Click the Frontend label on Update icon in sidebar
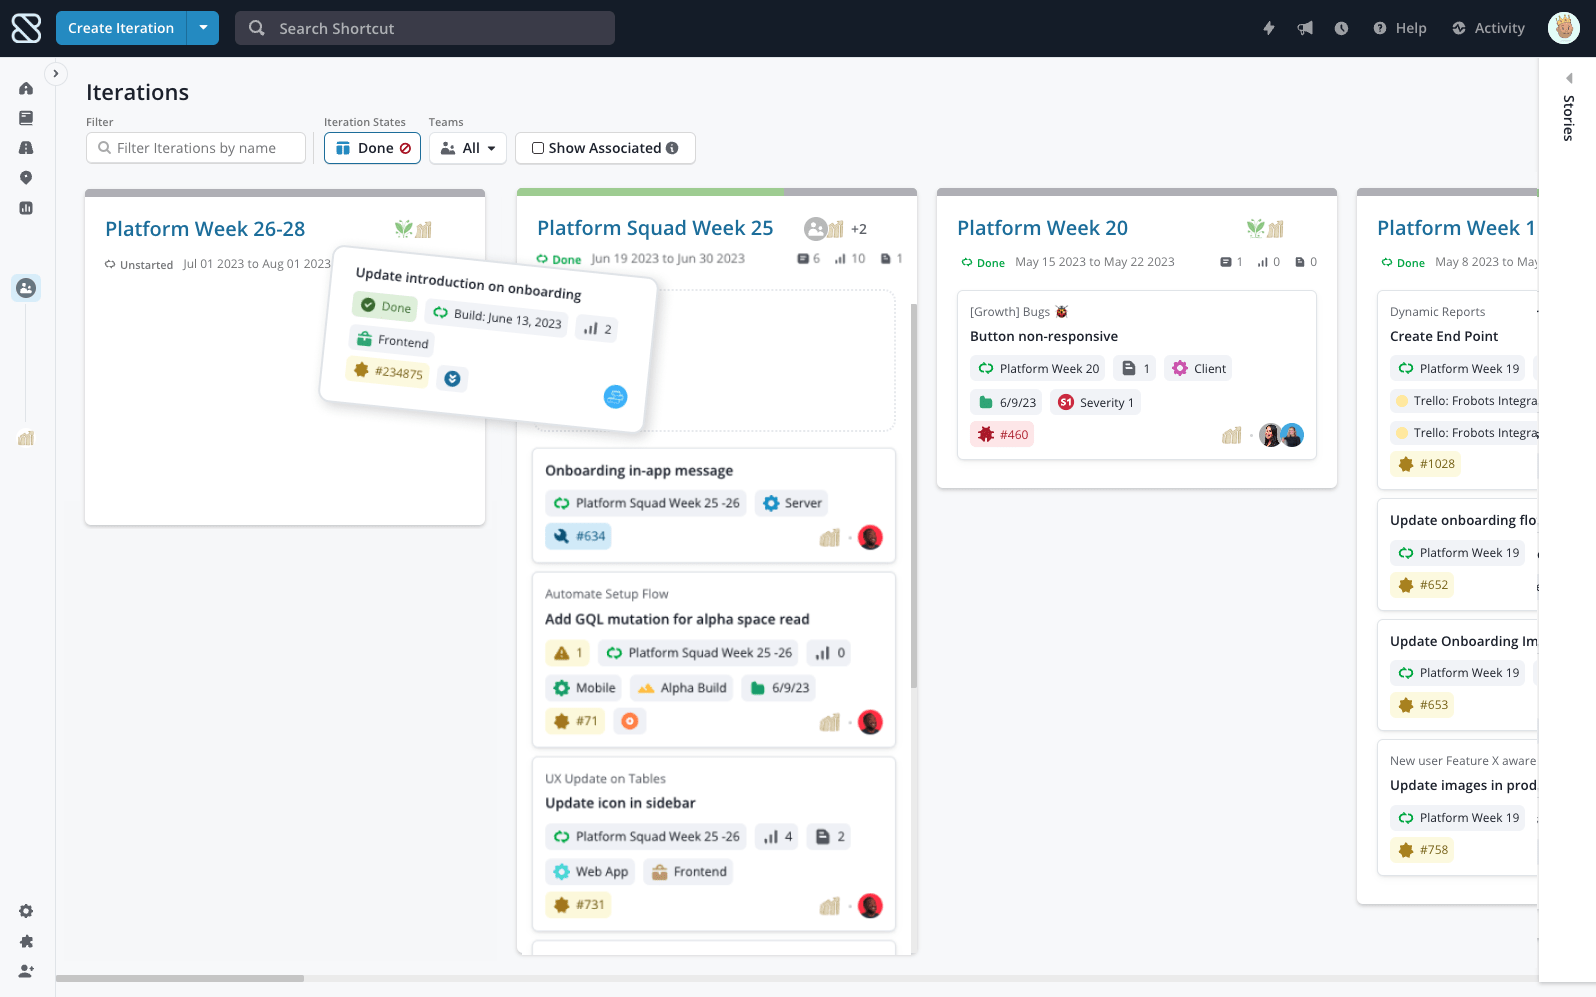Screen dimensions: 1596x997 [x=688, y=872]
